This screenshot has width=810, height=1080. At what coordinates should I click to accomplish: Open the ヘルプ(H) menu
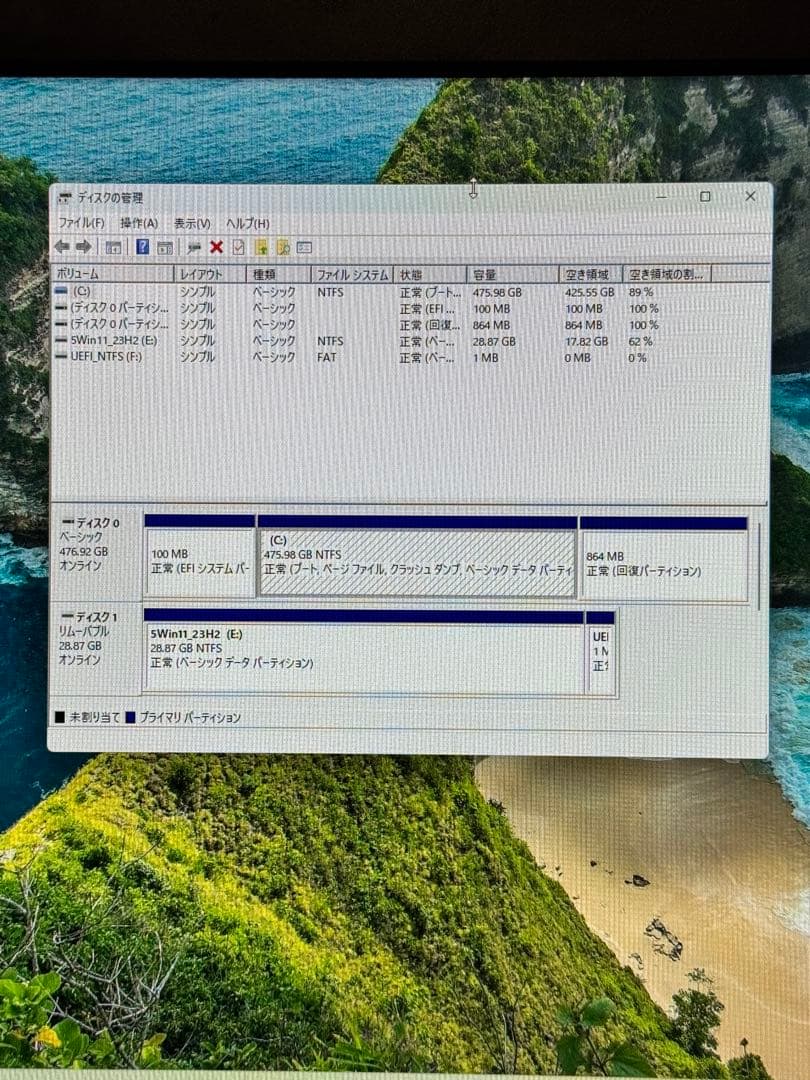pyautogui.click(x=245, y=224)
